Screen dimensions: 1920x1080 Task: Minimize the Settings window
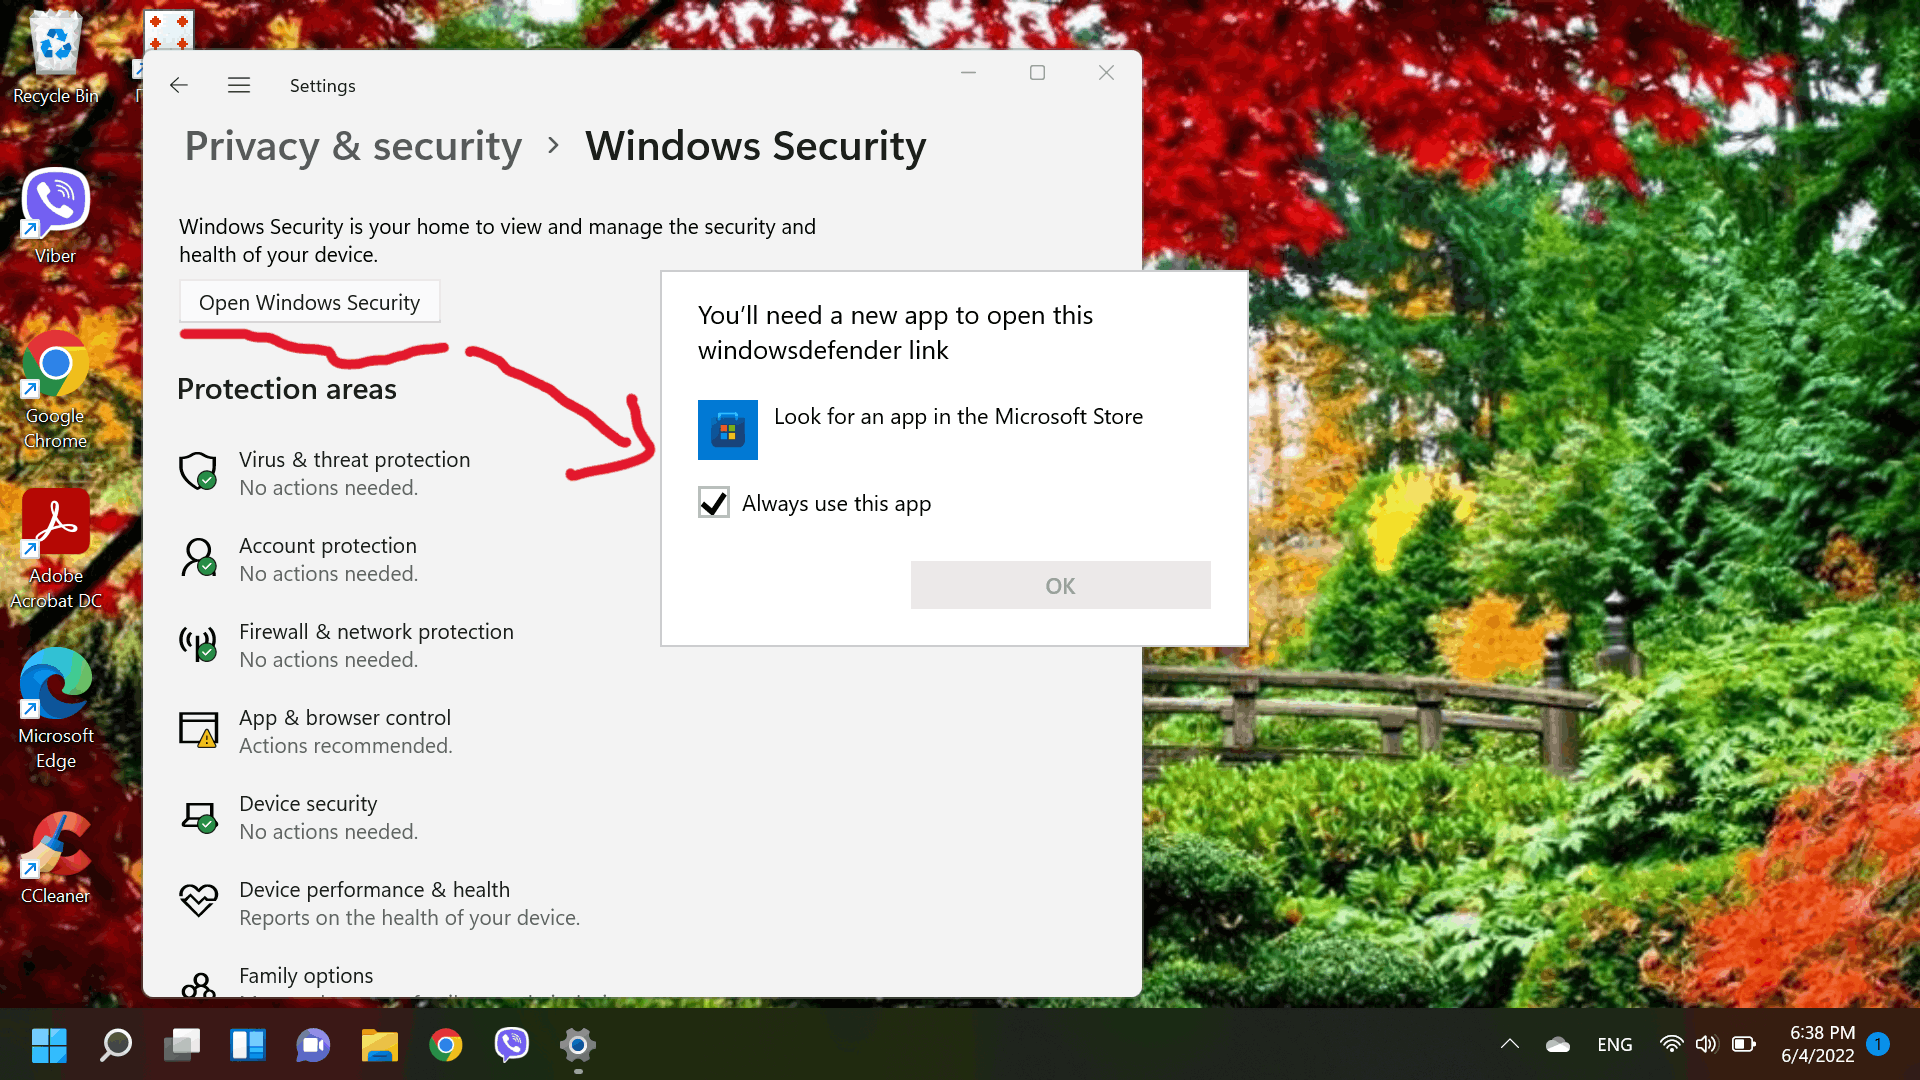968,72
